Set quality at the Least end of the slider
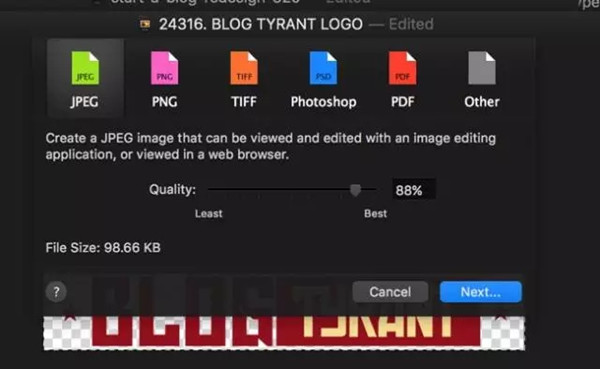Viewport: 600px width, 369px height. click(x=209, y=189)
